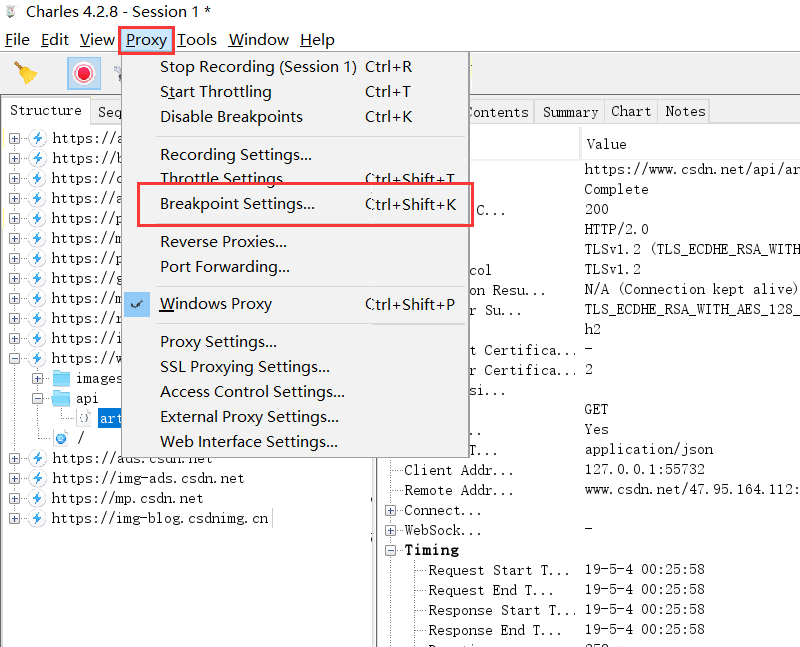Select the api folder row
This screenshot has height=647, width=800.
click(87, 398)
